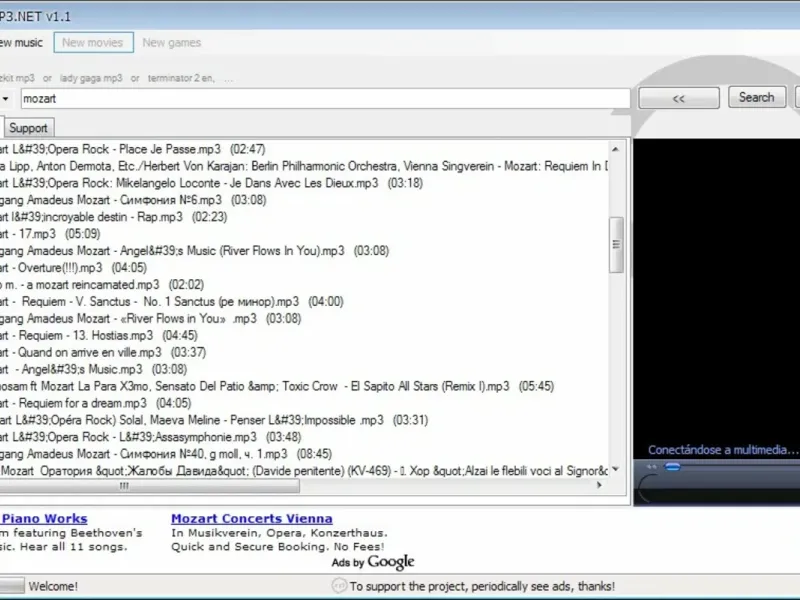Click the << back button
800x600 pixels.
pyautogui.click(x=679, y=98)
